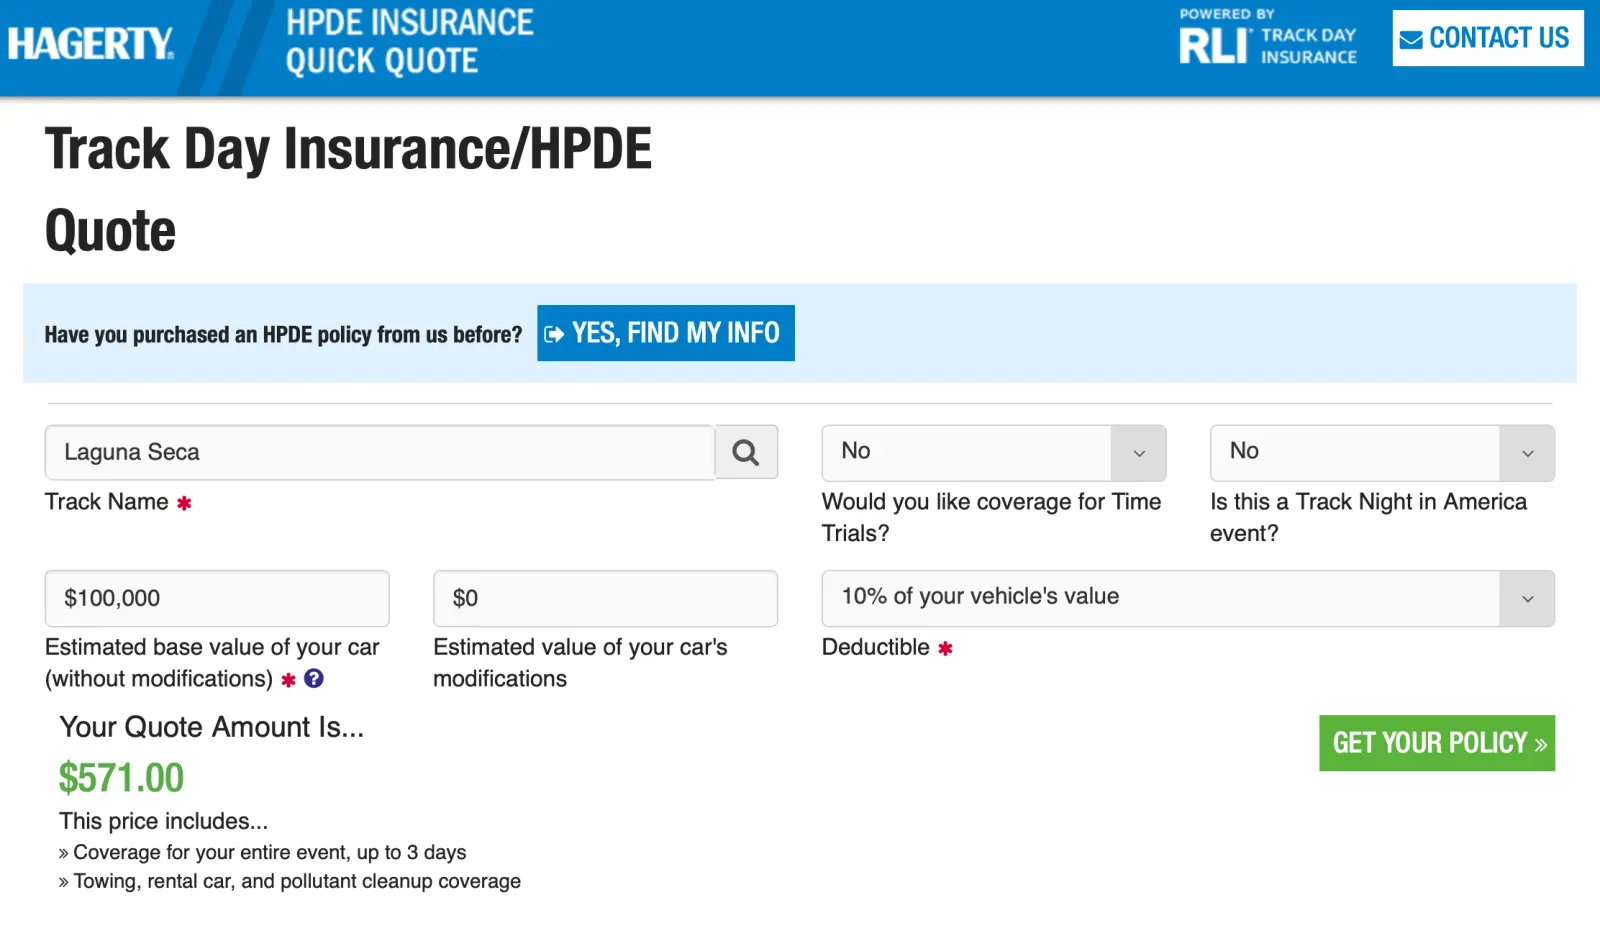Screen dimensions: 1600x931
Task: Click the magnifier search icon beside Laguna Seca
Action: point(746,453)
